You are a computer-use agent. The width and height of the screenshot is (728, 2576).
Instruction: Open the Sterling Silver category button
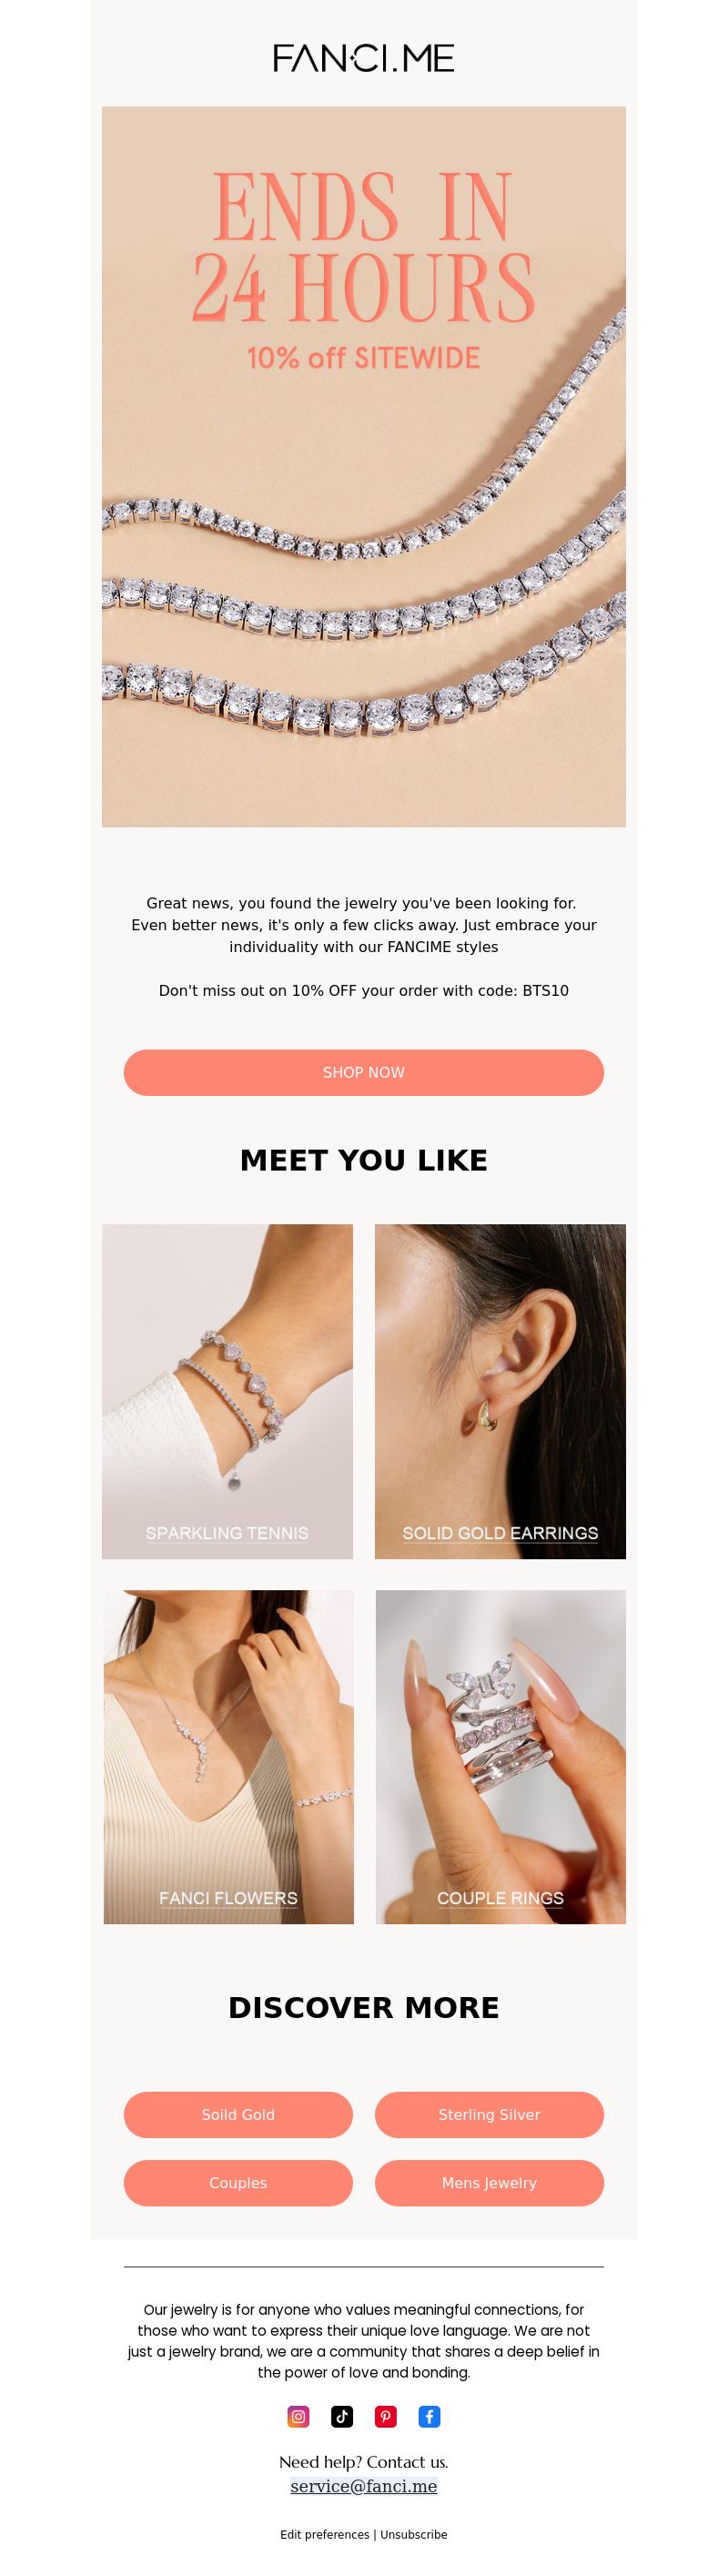click(489, 2114)
